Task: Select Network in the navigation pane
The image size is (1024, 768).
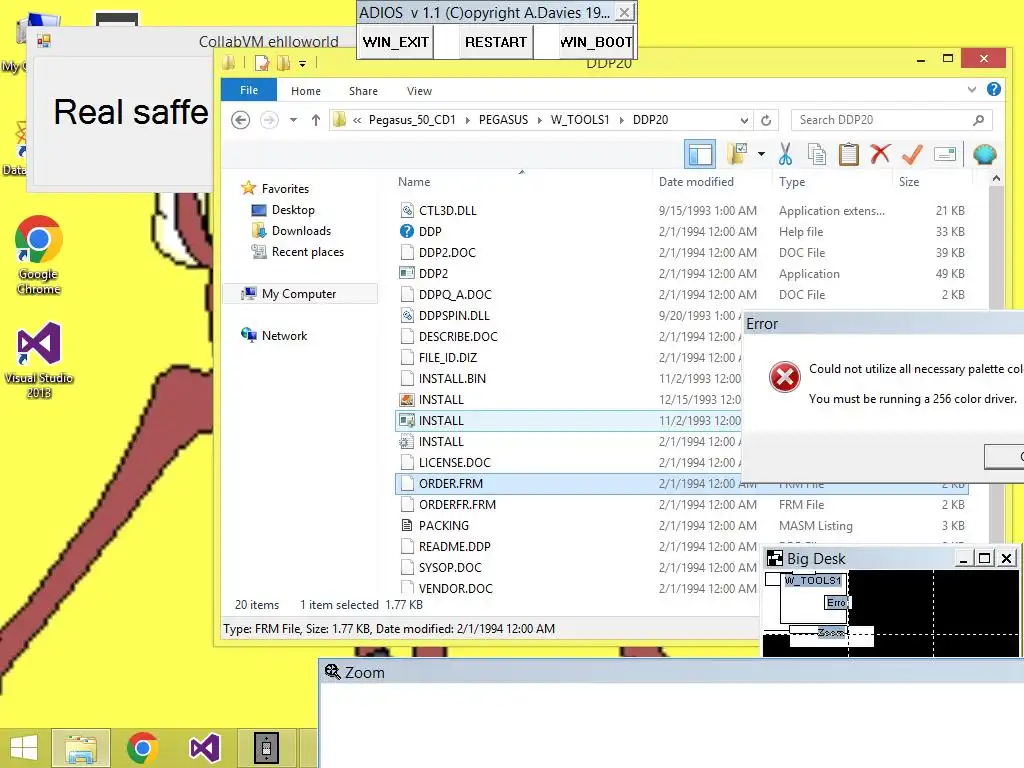Action: [284, 336]
